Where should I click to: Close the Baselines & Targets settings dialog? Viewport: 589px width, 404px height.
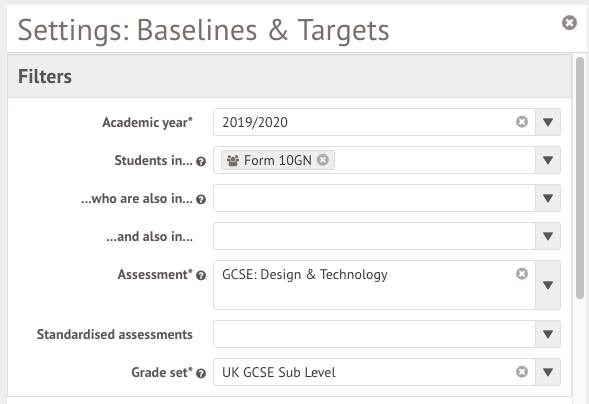569,23
